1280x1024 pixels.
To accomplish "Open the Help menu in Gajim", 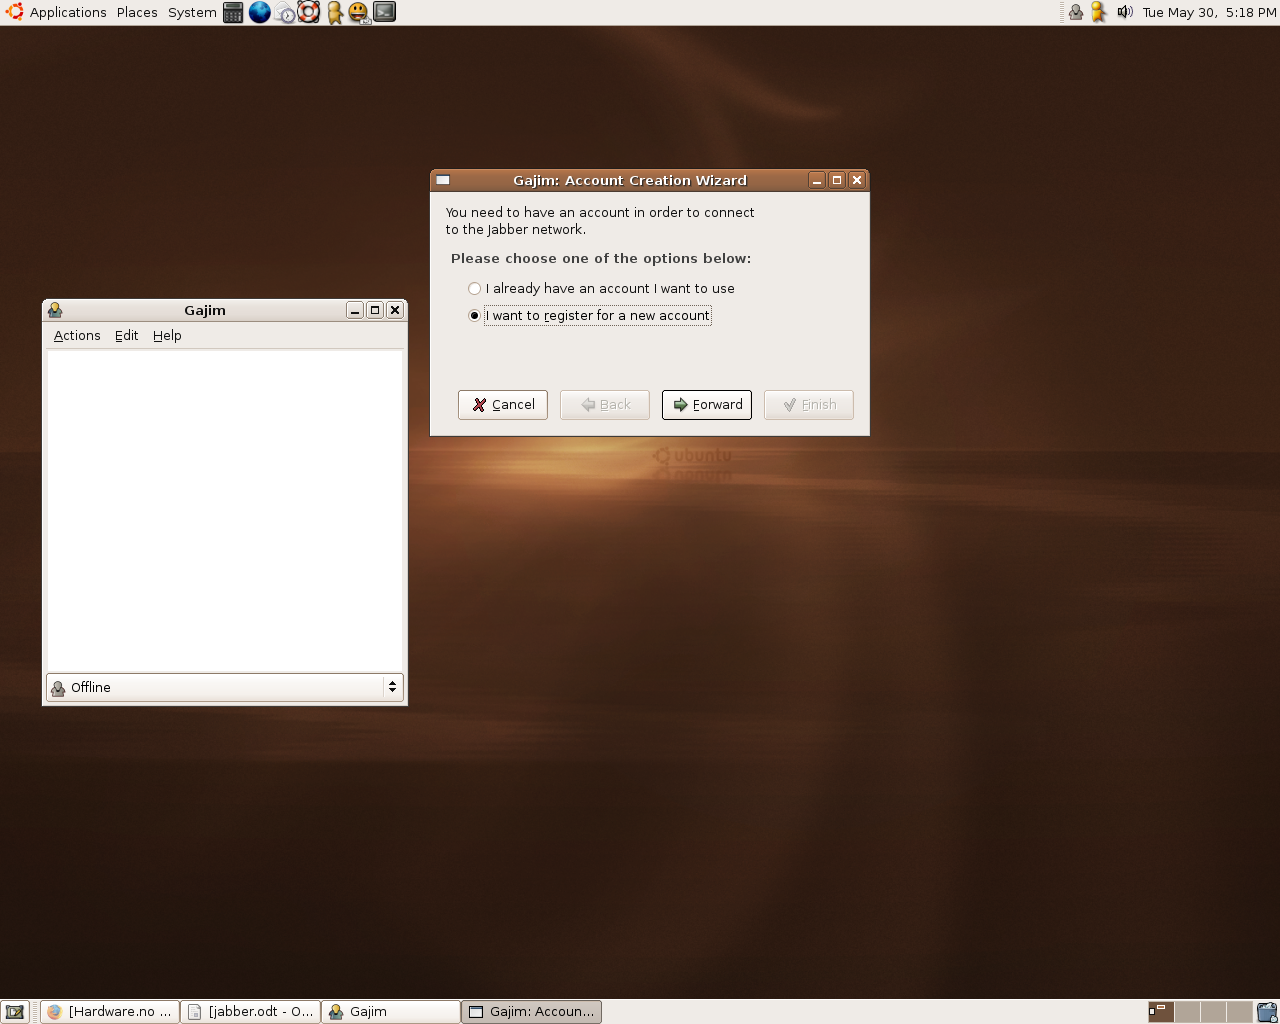I will pos(167,336).
